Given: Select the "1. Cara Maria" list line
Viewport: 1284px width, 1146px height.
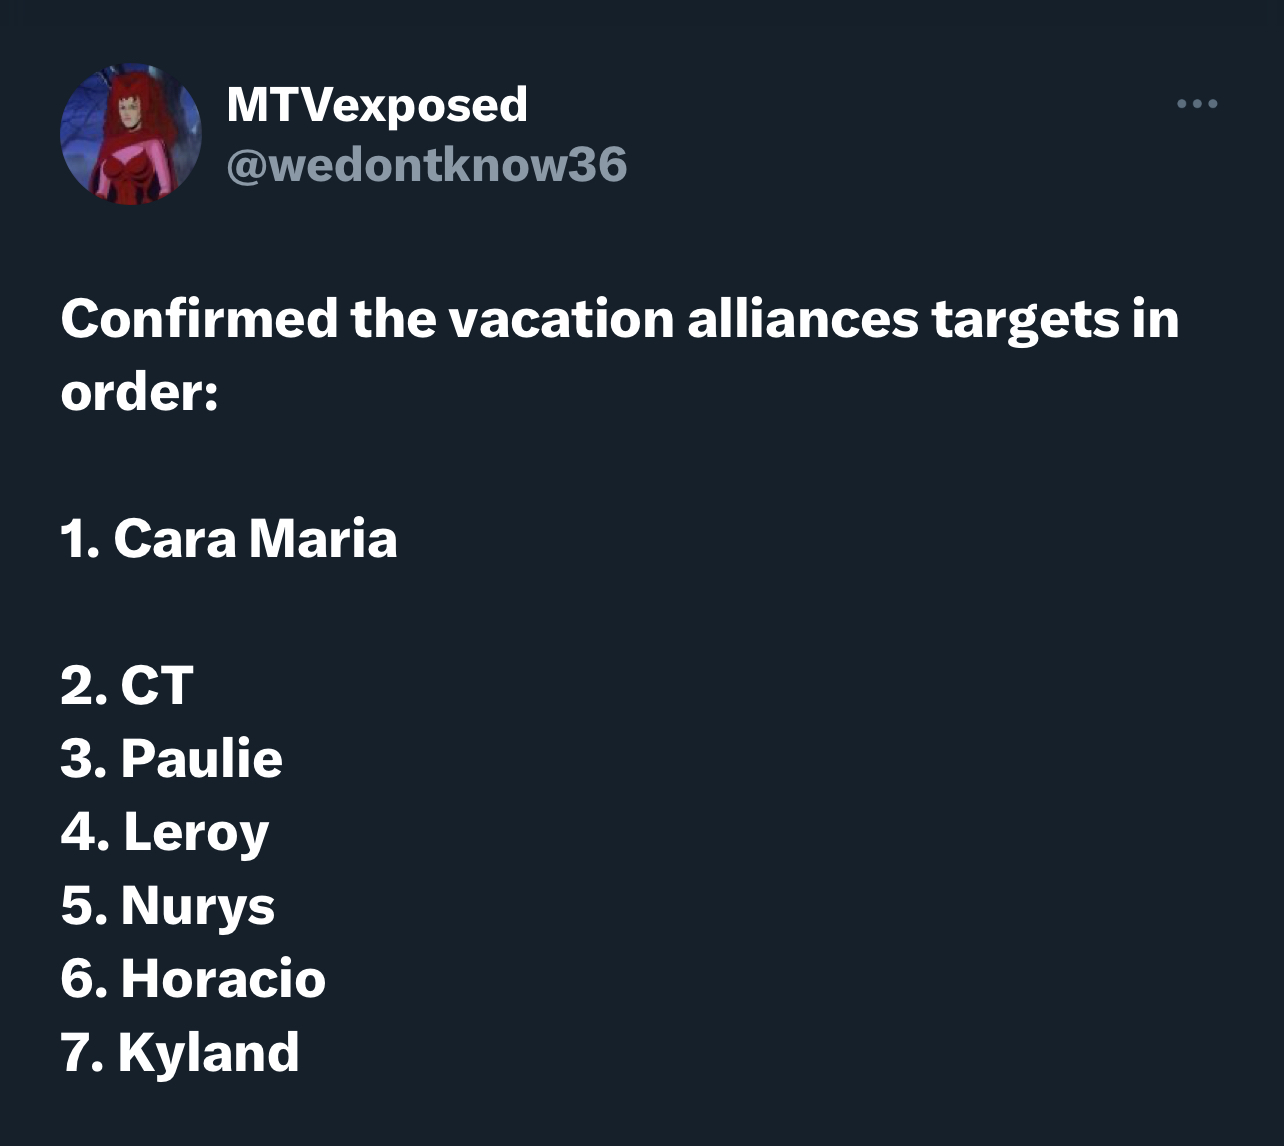Looking at the screenshot, I should click(x=229, y=538).
